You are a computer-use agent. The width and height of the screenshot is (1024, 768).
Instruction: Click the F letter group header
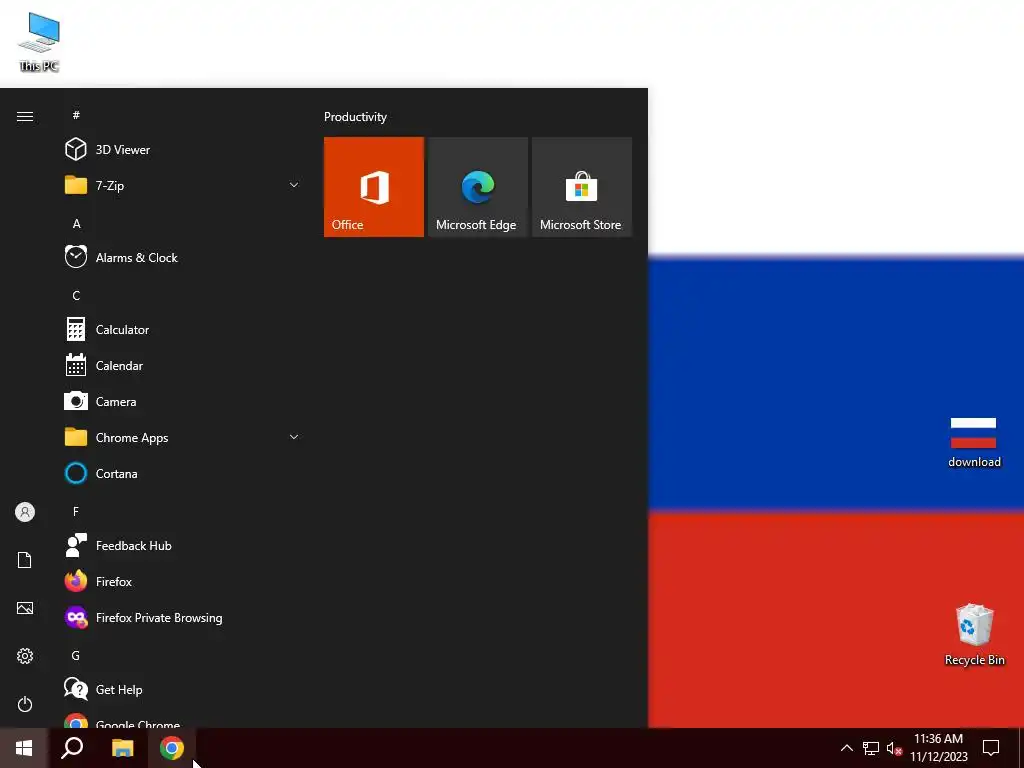(76, 511)
